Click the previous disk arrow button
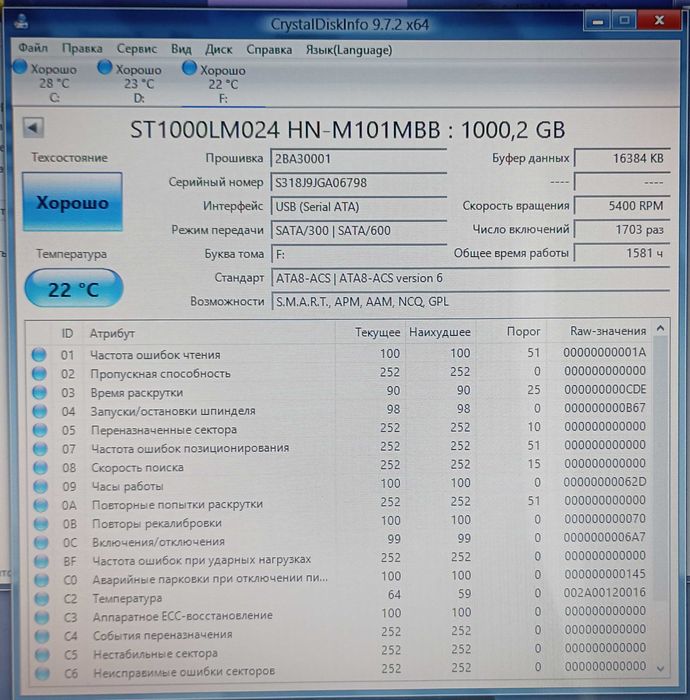 pos(33,128)
